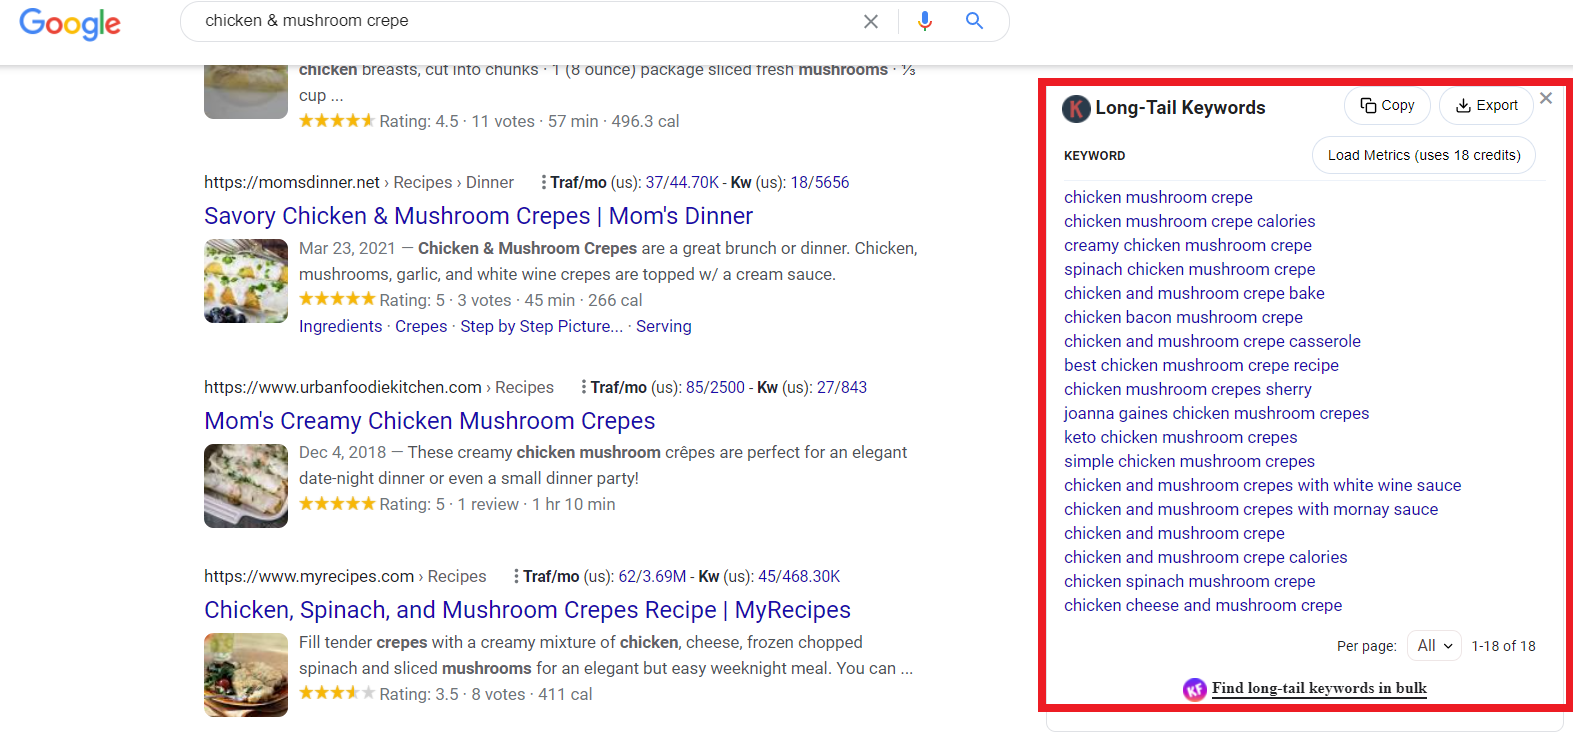
Task: Open the Serving sitelink
Action: (x=664, y=326)
